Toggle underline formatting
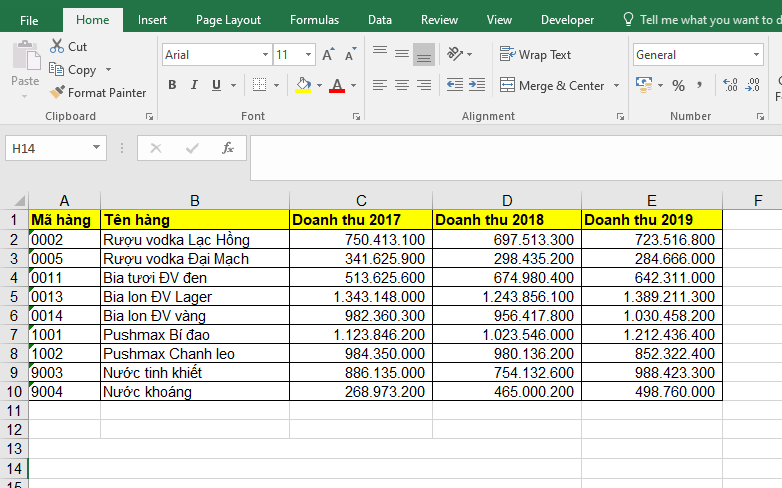 tap(216, 85)
